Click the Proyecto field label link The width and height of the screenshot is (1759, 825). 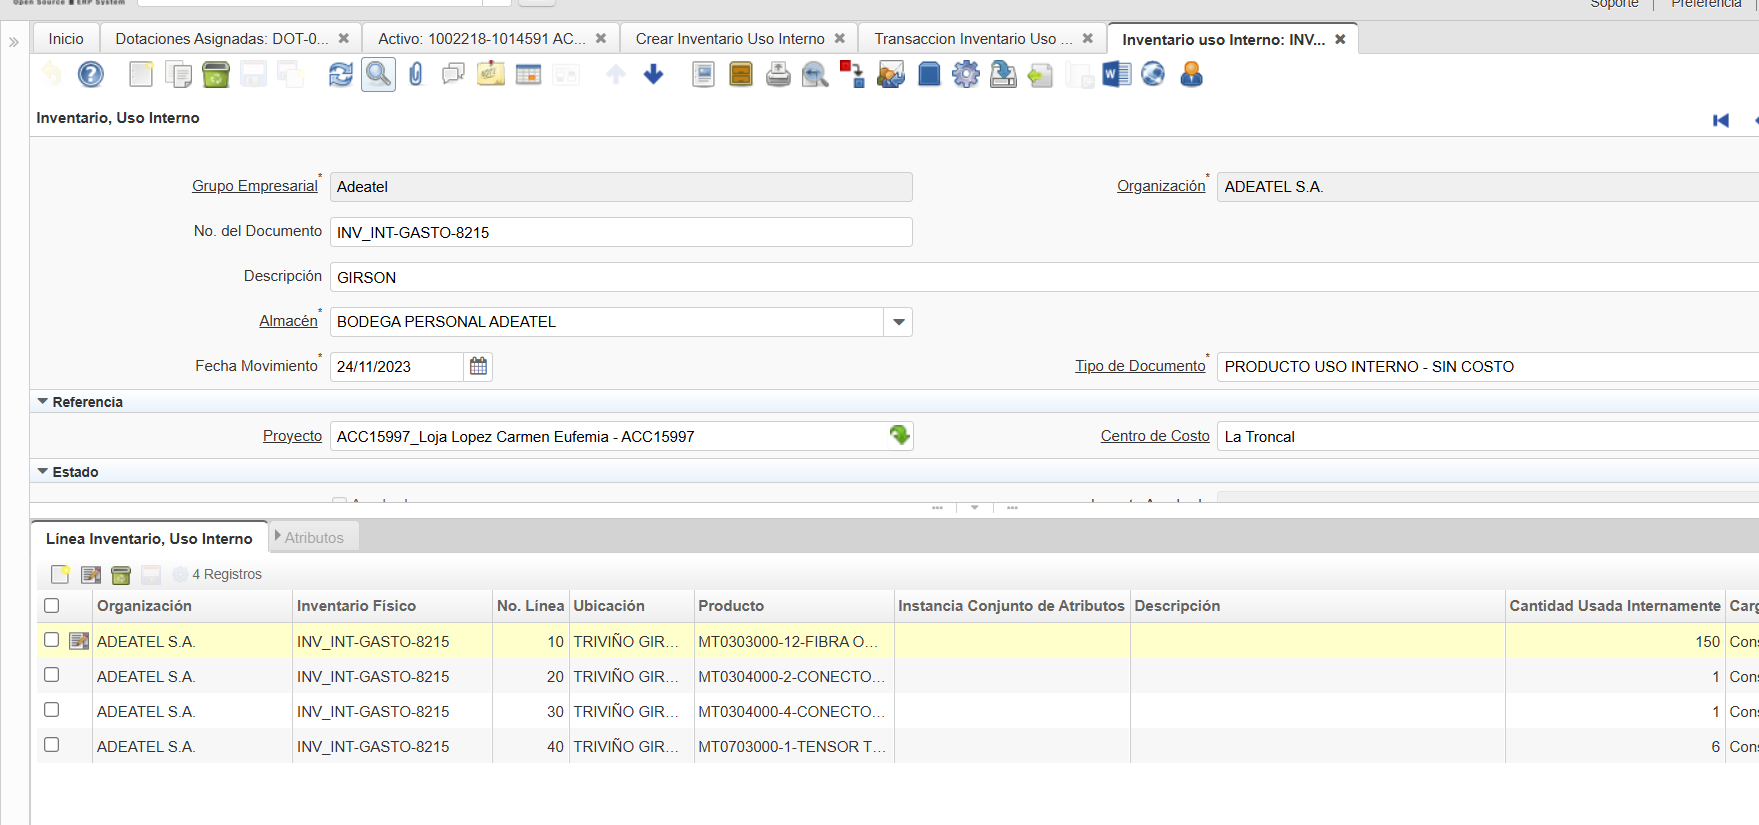click(292, 436)
